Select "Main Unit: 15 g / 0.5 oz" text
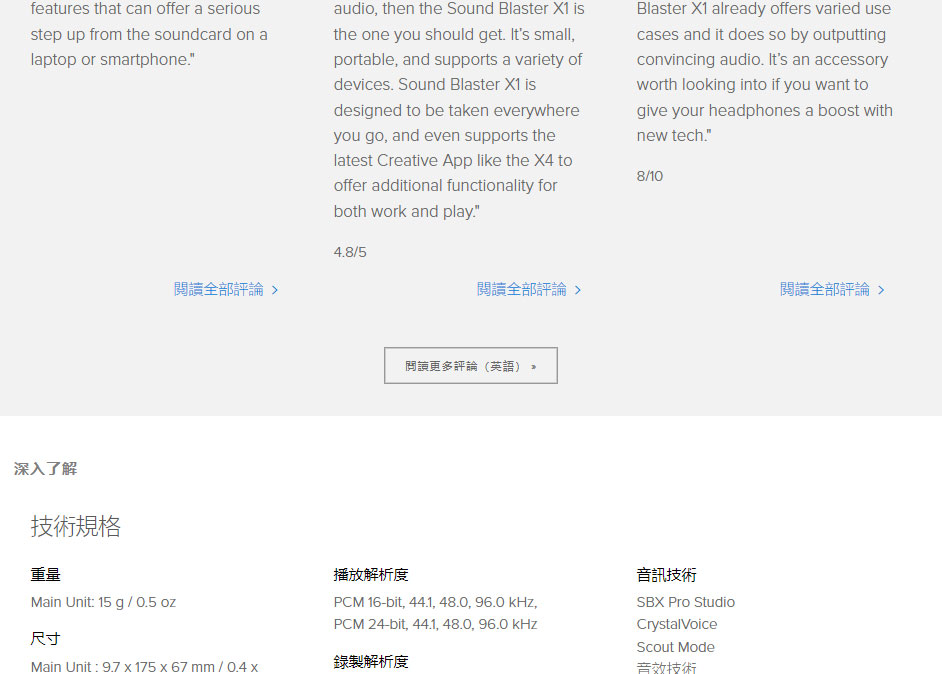 click(103, 602)
